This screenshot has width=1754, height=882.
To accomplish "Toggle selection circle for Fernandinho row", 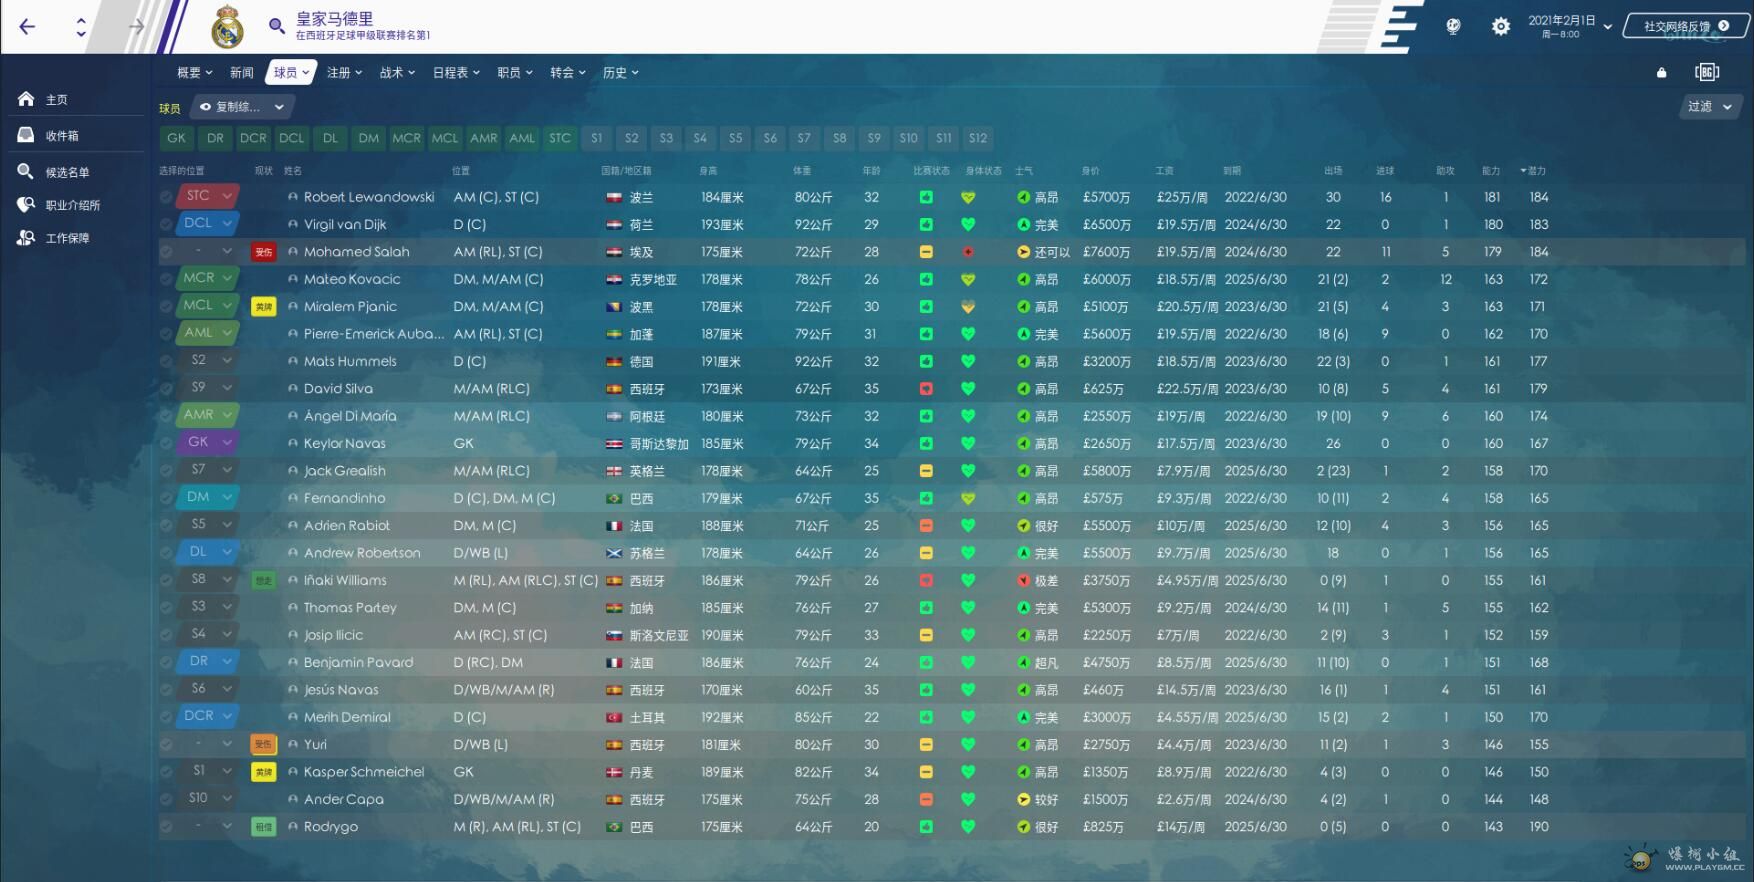I will click(x=166, y=498).
